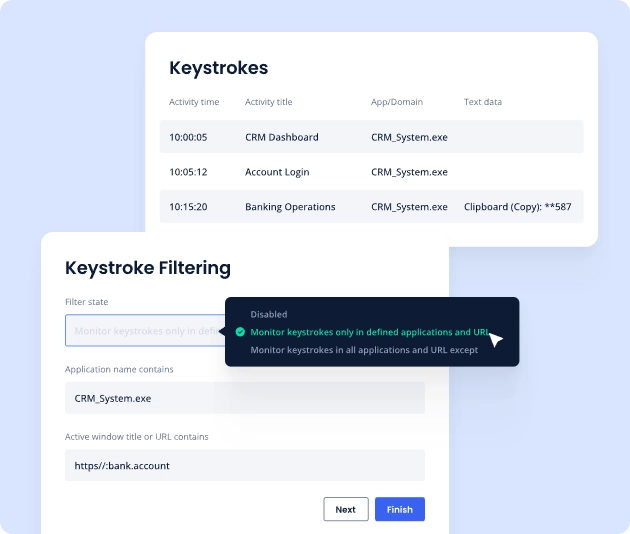This screenshot has width=630, height=534.
Task: Click the Clipboard (Copy): **587 text data
Action: coord(518,207)
